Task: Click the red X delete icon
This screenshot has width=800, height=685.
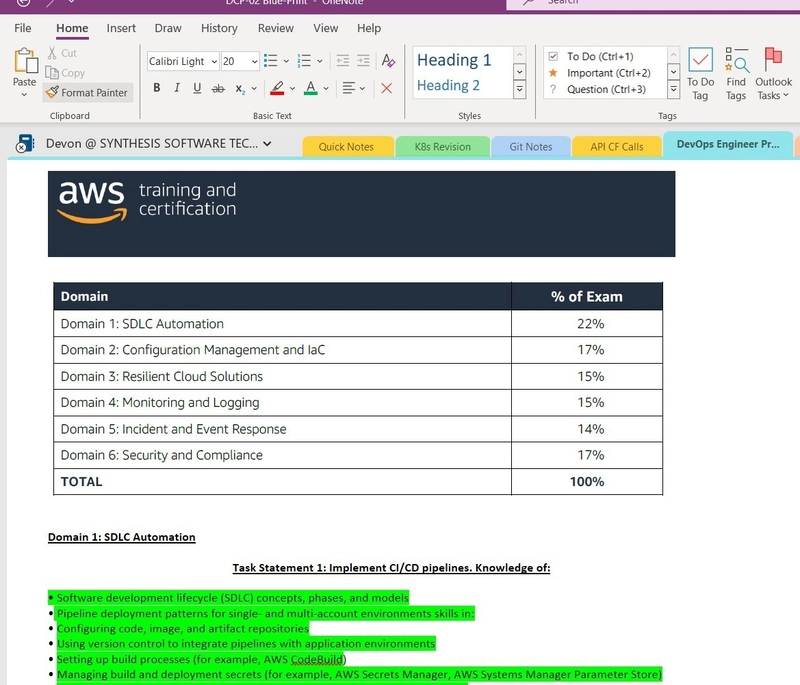Action: pos(387,89)
